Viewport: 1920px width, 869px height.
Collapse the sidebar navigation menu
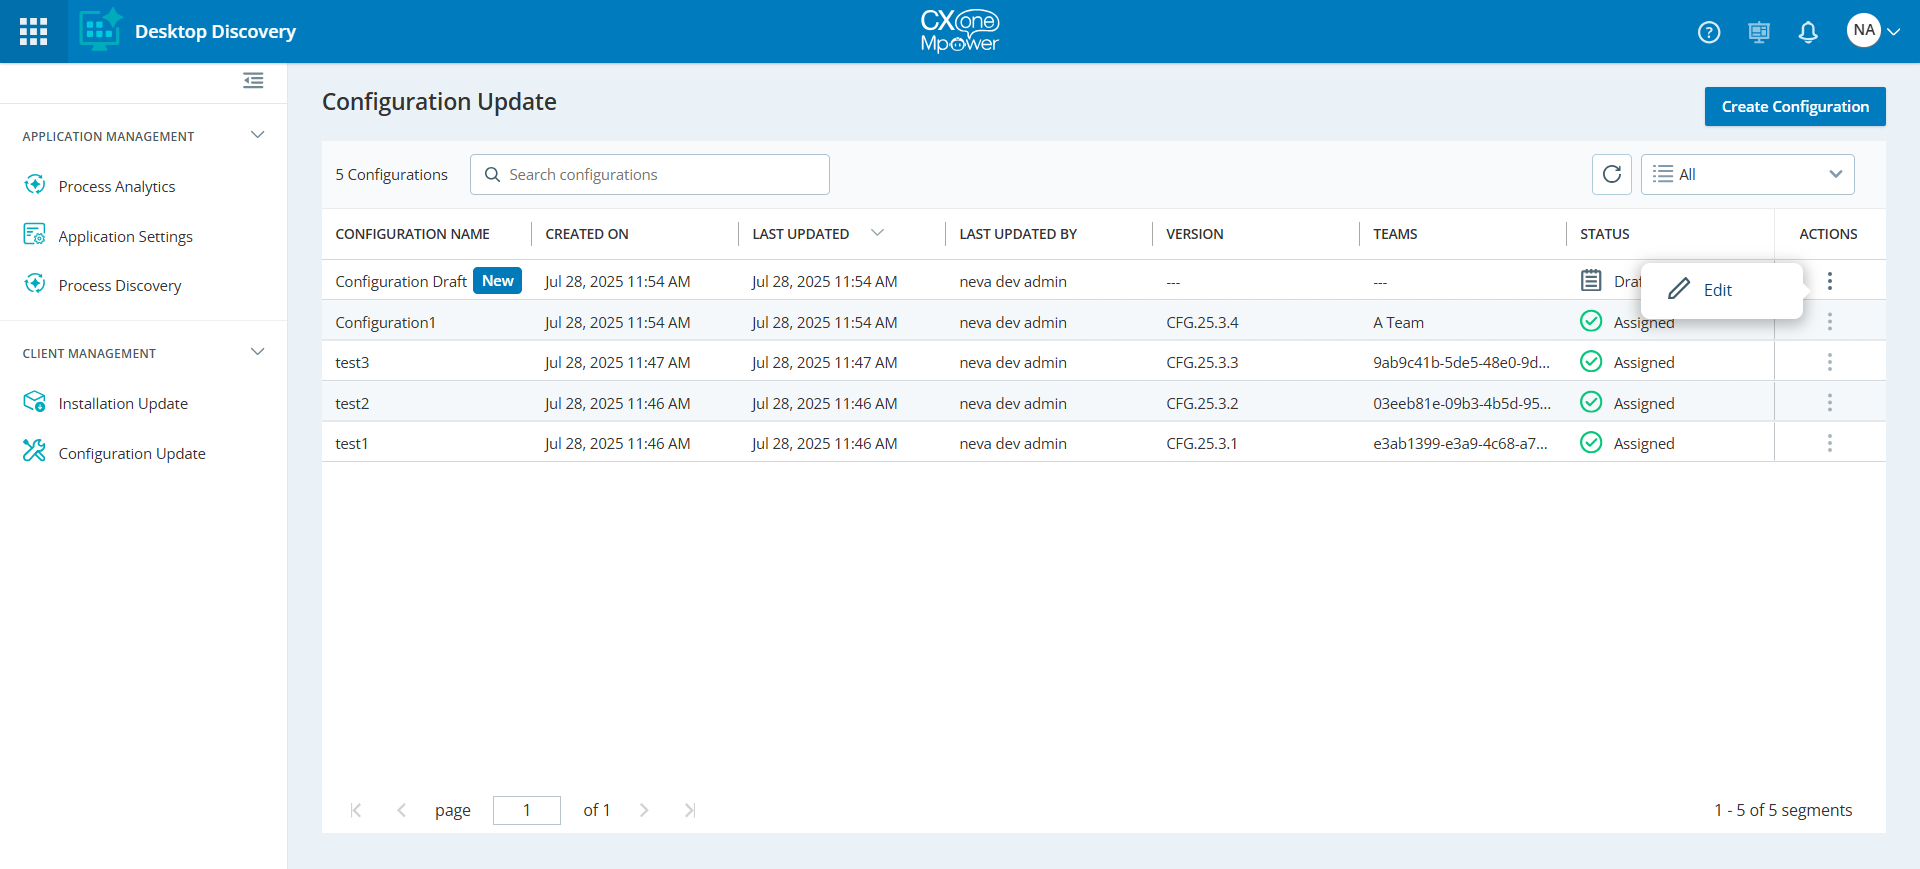pyautogui.click(x=253, y=80)
